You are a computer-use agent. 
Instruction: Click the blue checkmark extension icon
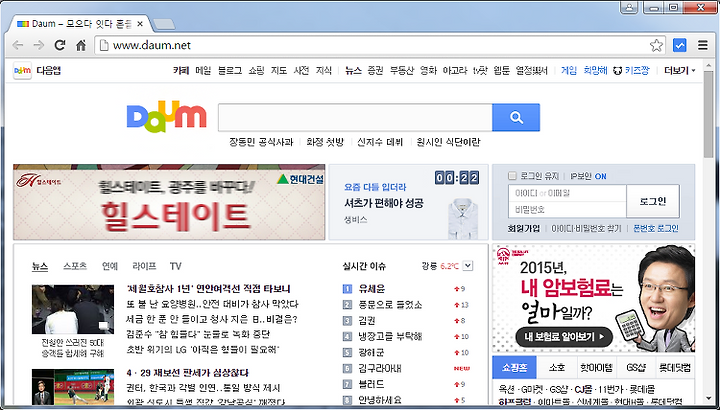coord(680,45)
